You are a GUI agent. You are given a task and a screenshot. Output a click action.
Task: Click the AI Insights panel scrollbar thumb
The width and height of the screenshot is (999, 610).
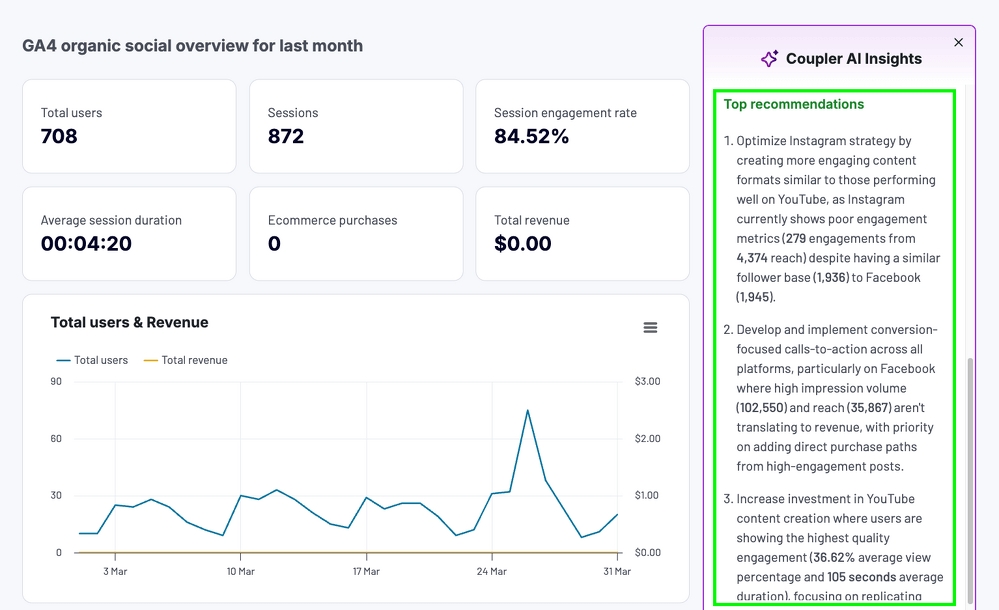pyautogui.click(x=968, y=480)
